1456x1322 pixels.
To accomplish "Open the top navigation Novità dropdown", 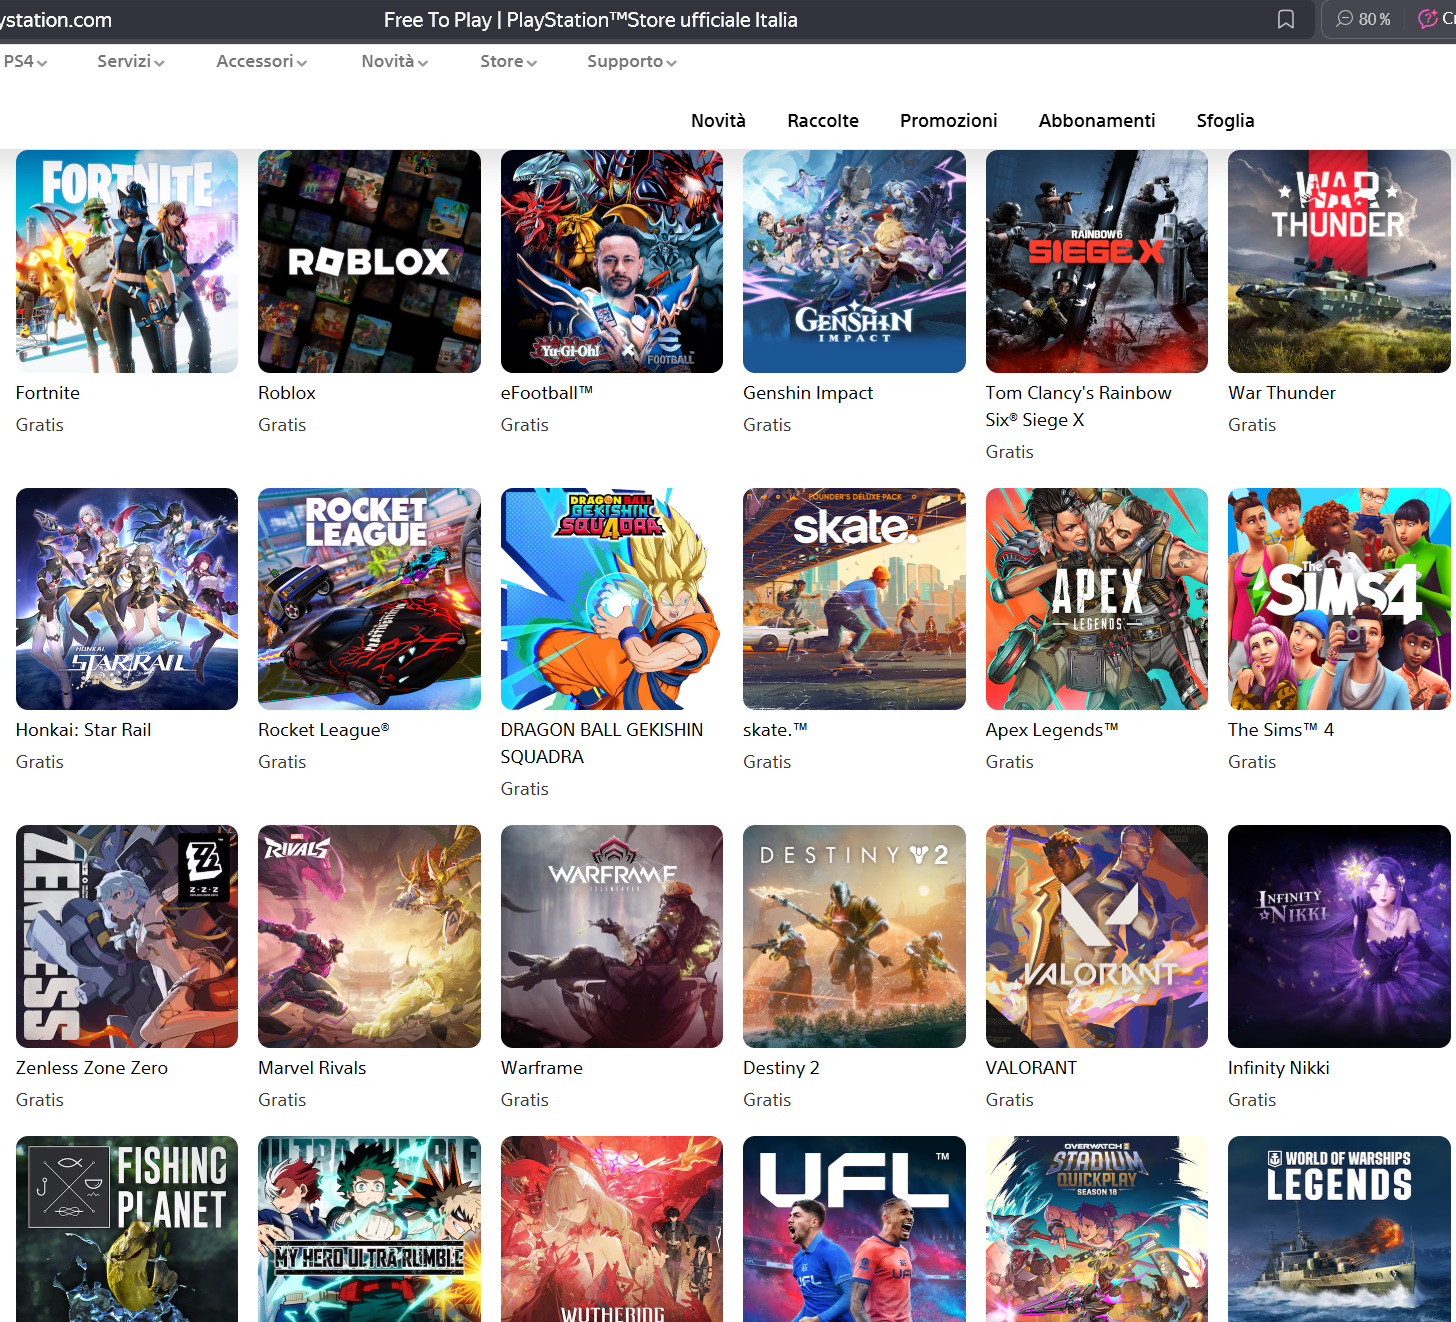I will click(x=395, y=61).
